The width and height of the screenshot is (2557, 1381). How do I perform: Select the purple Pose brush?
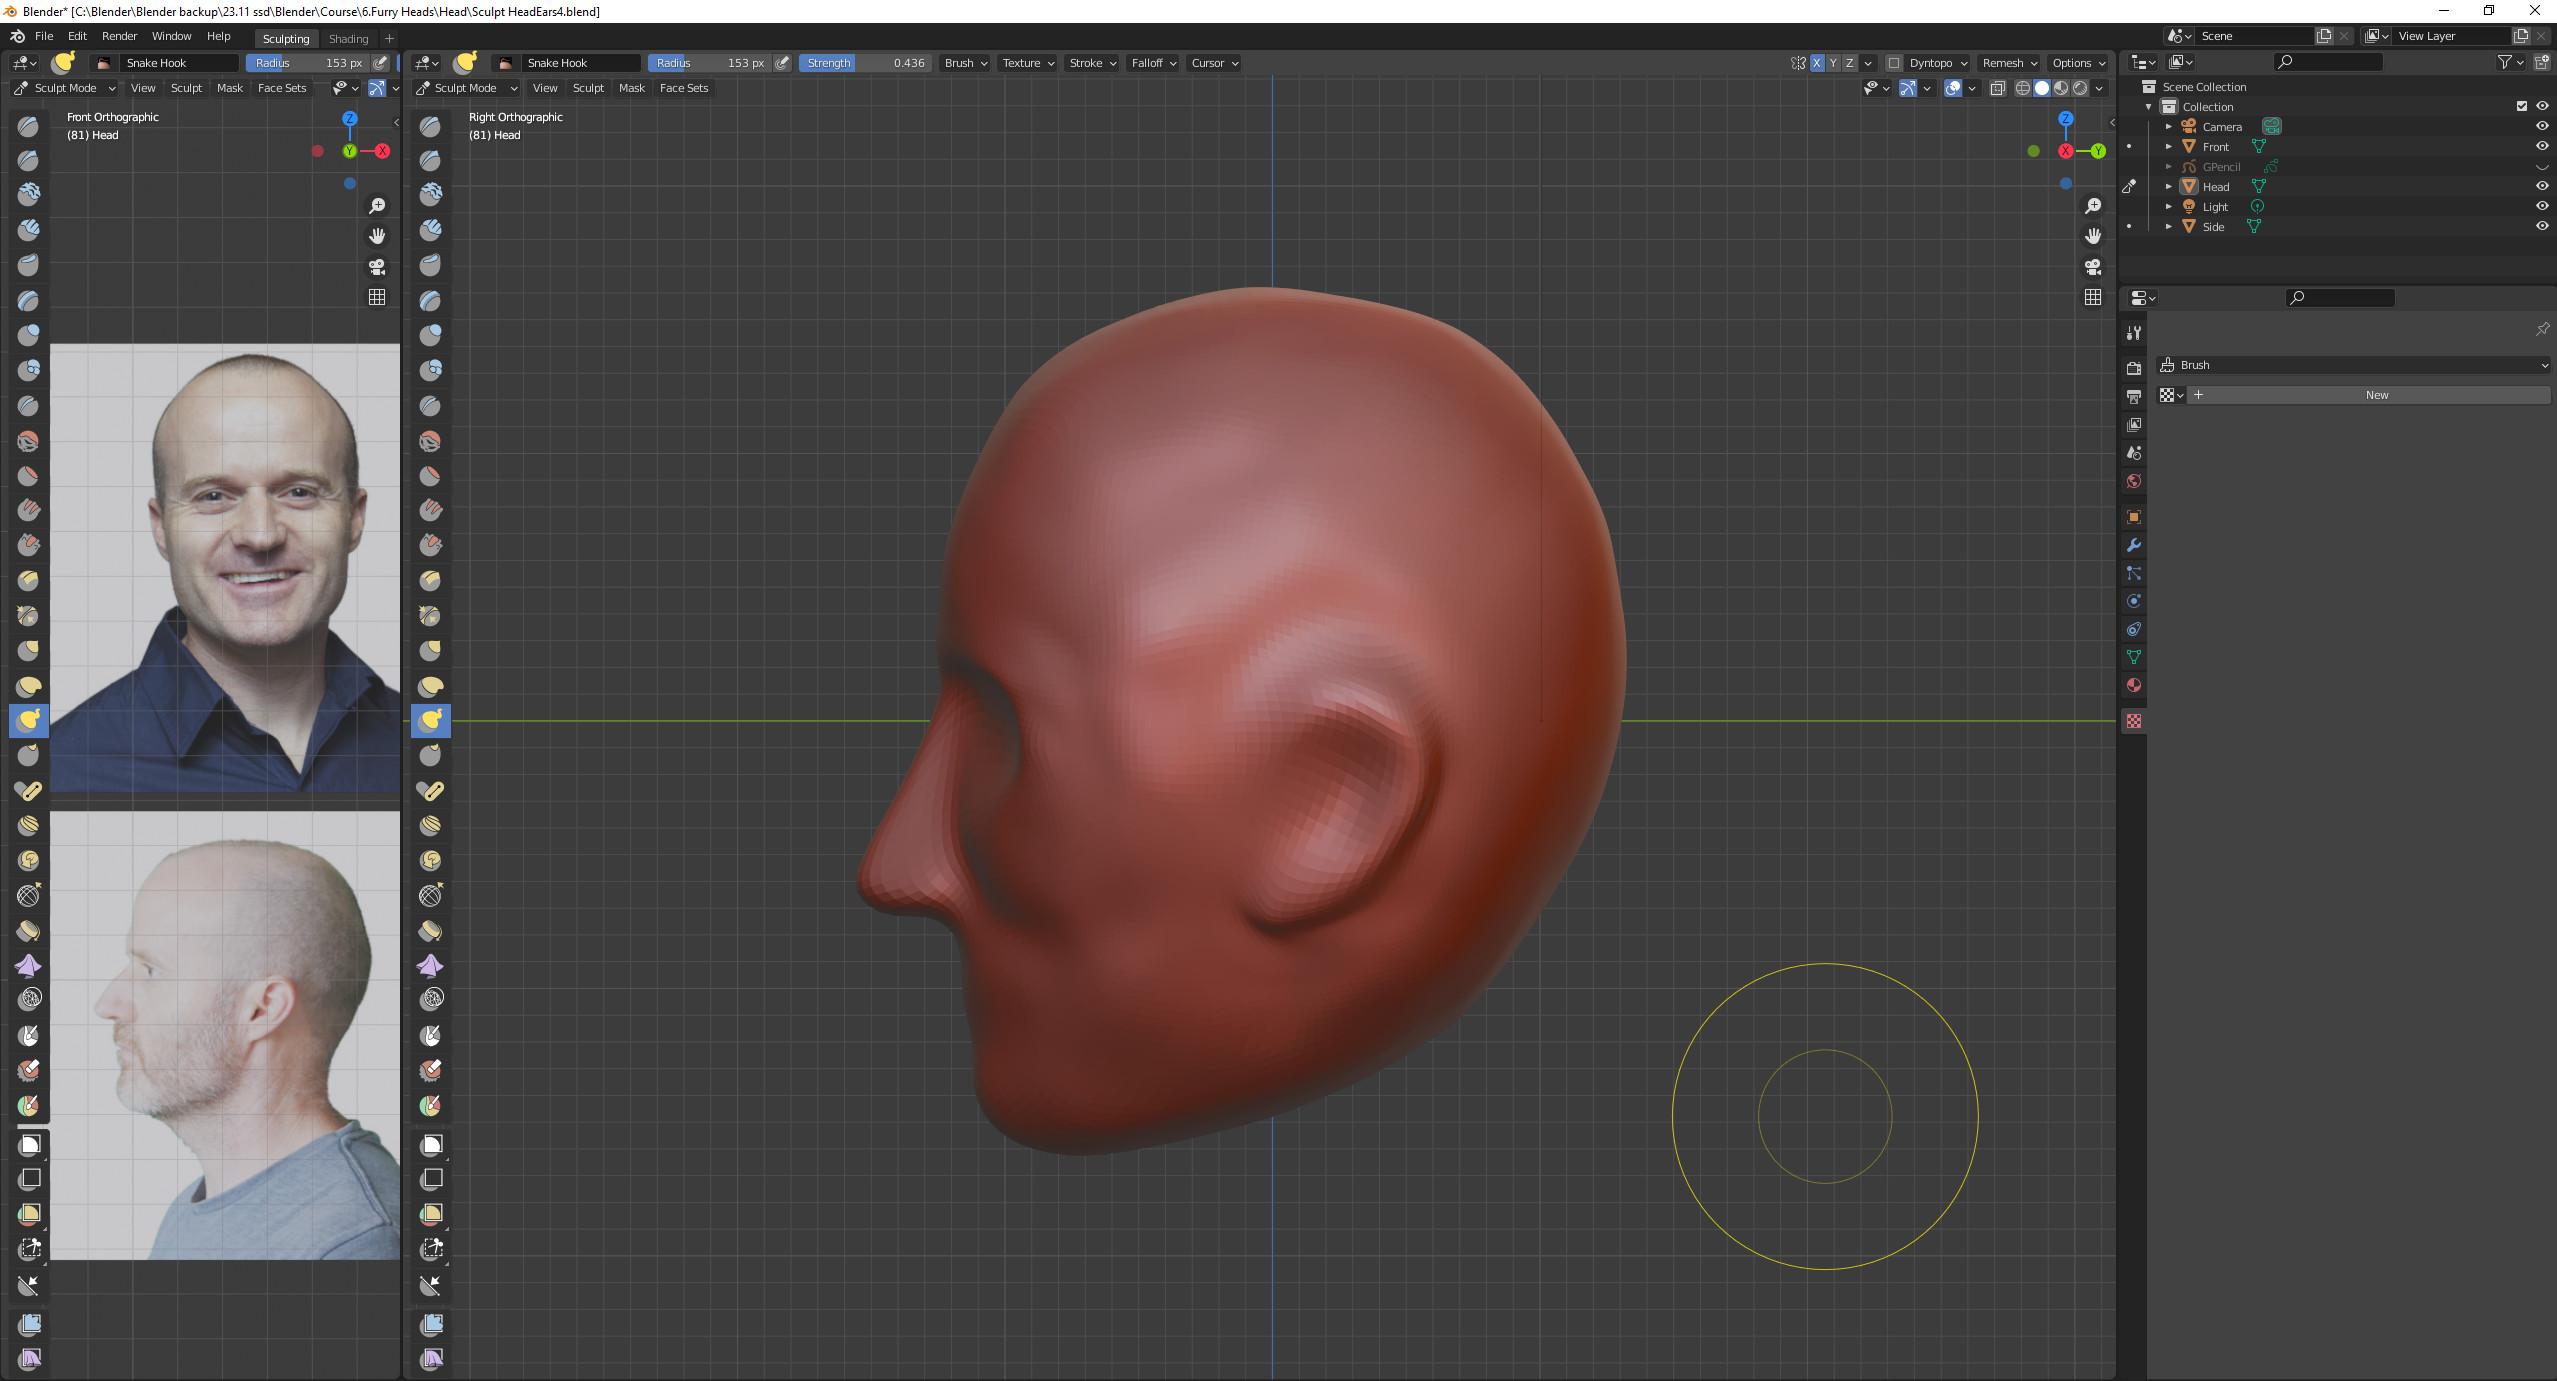point(28,965)
